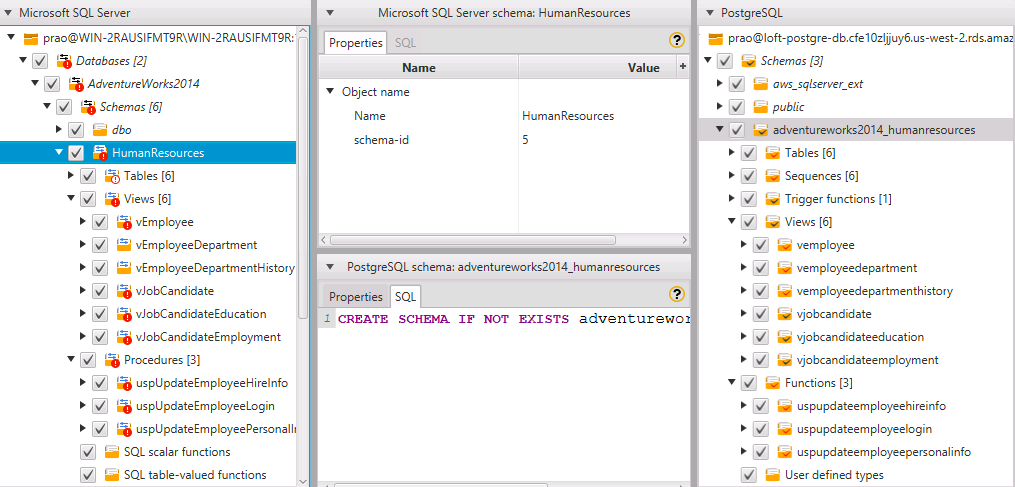Click the uspupdateemployeelogin function icon

click(785, 429)
